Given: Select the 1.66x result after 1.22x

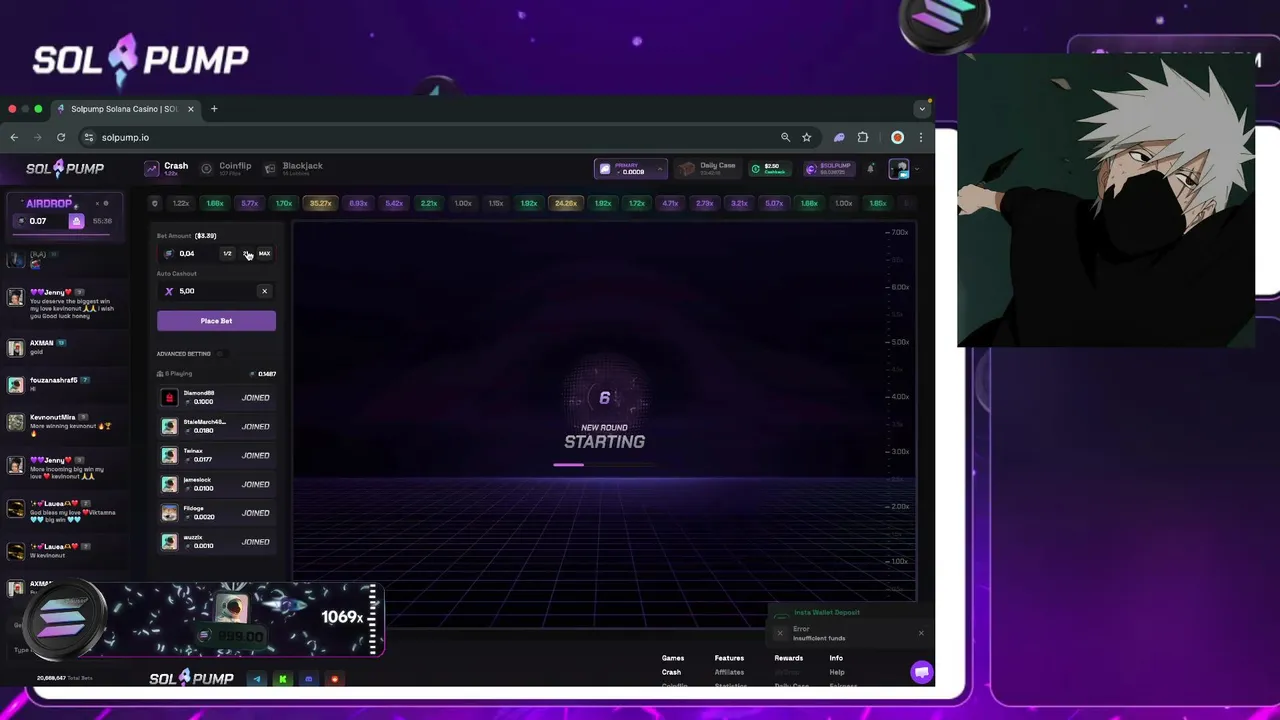Looking at the screenshot, I should (215, 203).
